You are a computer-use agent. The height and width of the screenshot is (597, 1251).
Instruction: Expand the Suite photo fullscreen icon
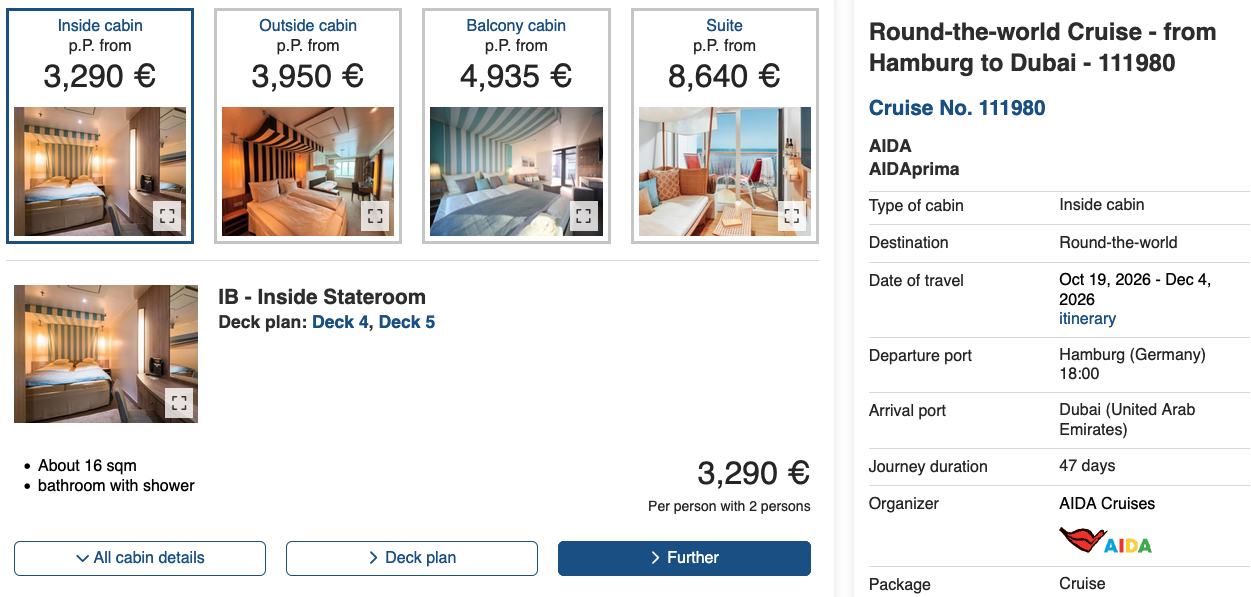(792, 216)
